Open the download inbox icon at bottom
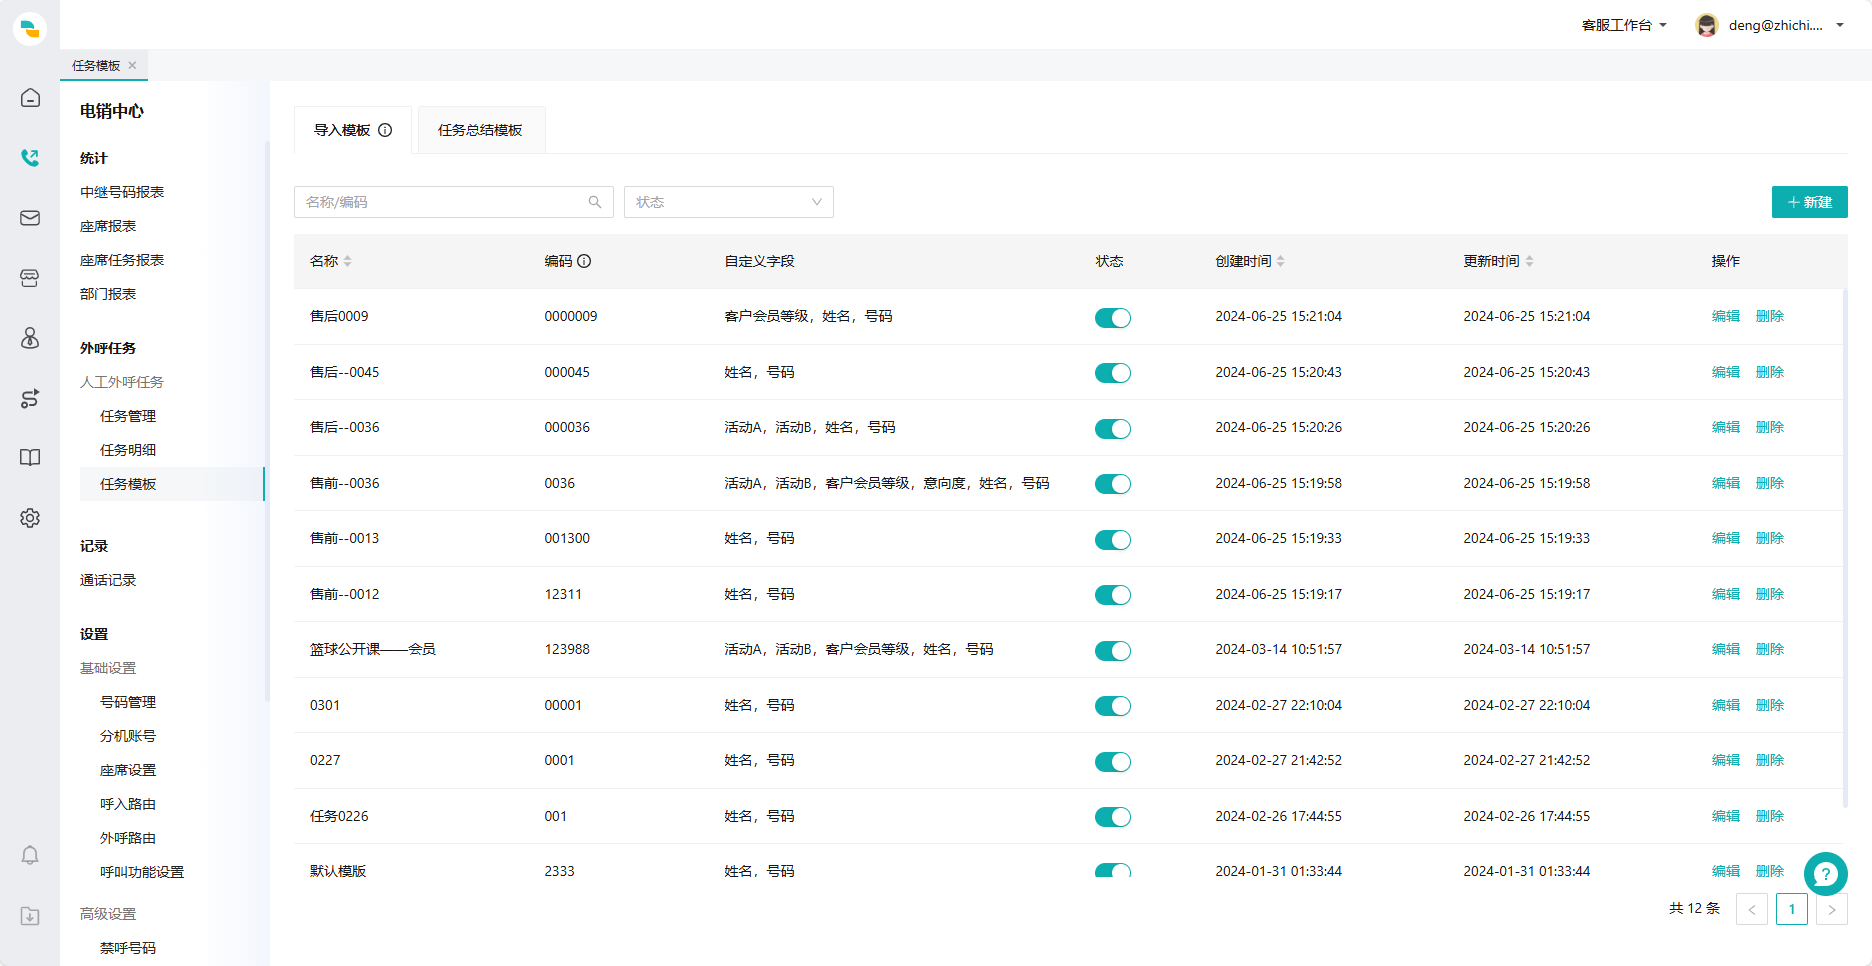Image resolution: width=1872 pixels, height=966 pixels. [30, 916]
